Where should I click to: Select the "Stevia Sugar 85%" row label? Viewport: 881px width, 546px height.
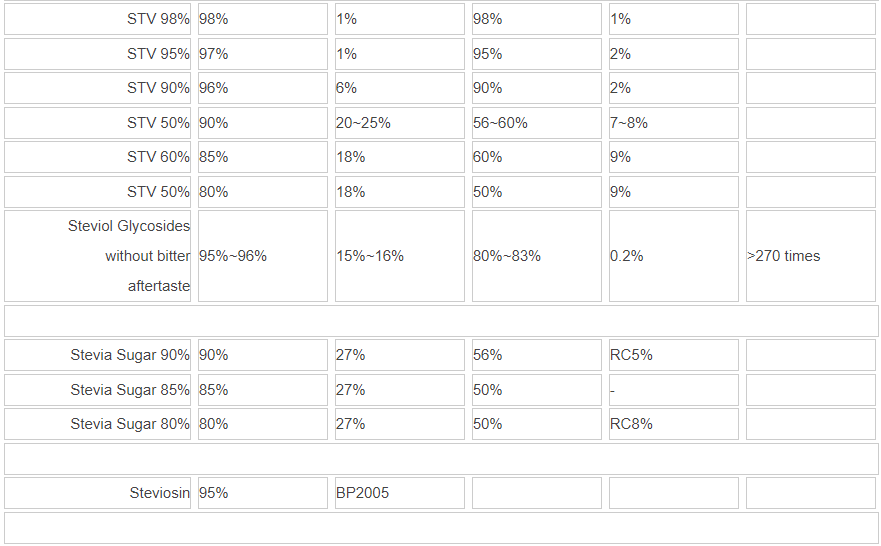tap(130, 390)
